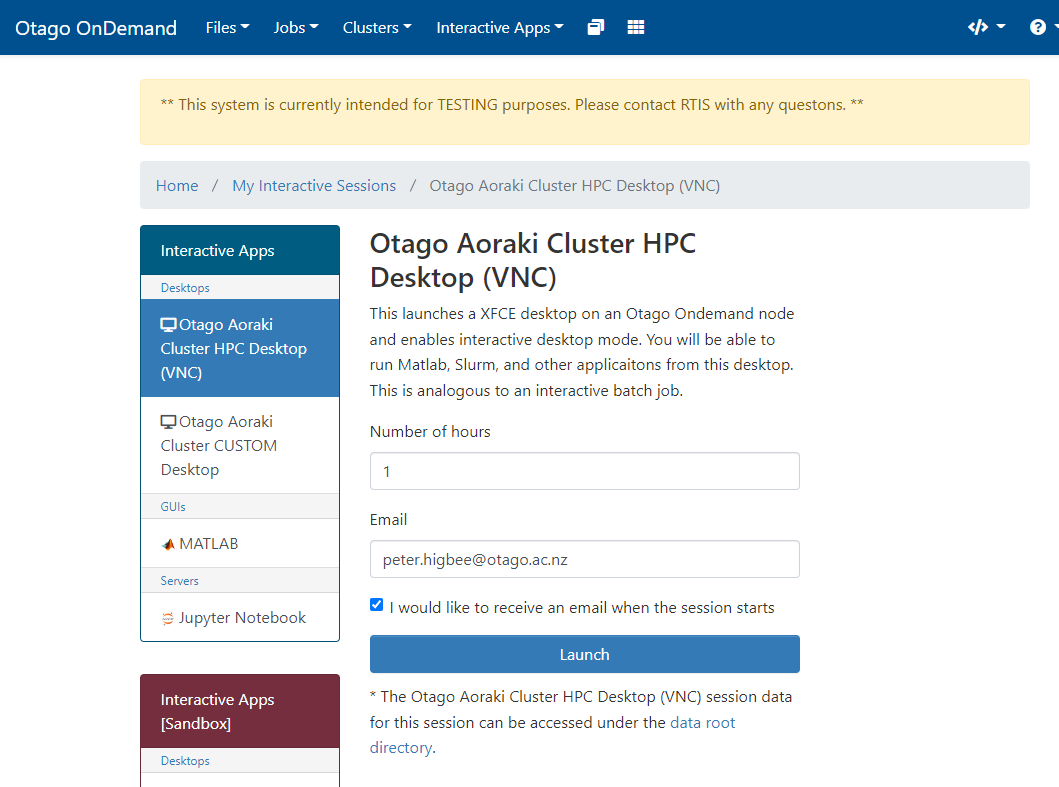
Task: Click monitor icon for CUSTOM Desktop
Action: pyautogui.click(x=168, y=422)
